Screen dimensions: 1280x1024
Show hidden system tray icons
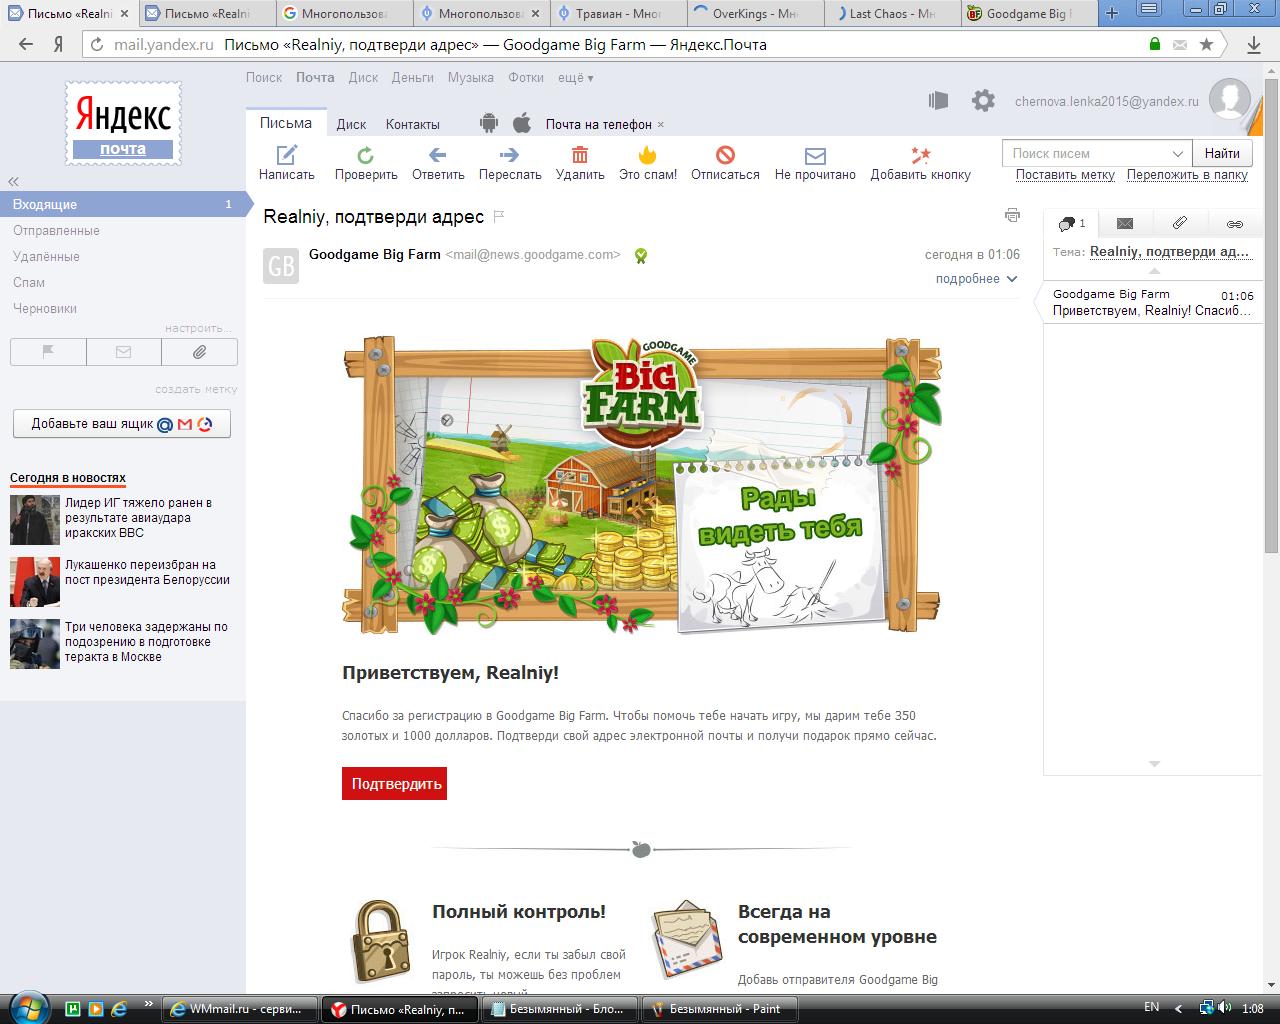coord(1179,1008)
